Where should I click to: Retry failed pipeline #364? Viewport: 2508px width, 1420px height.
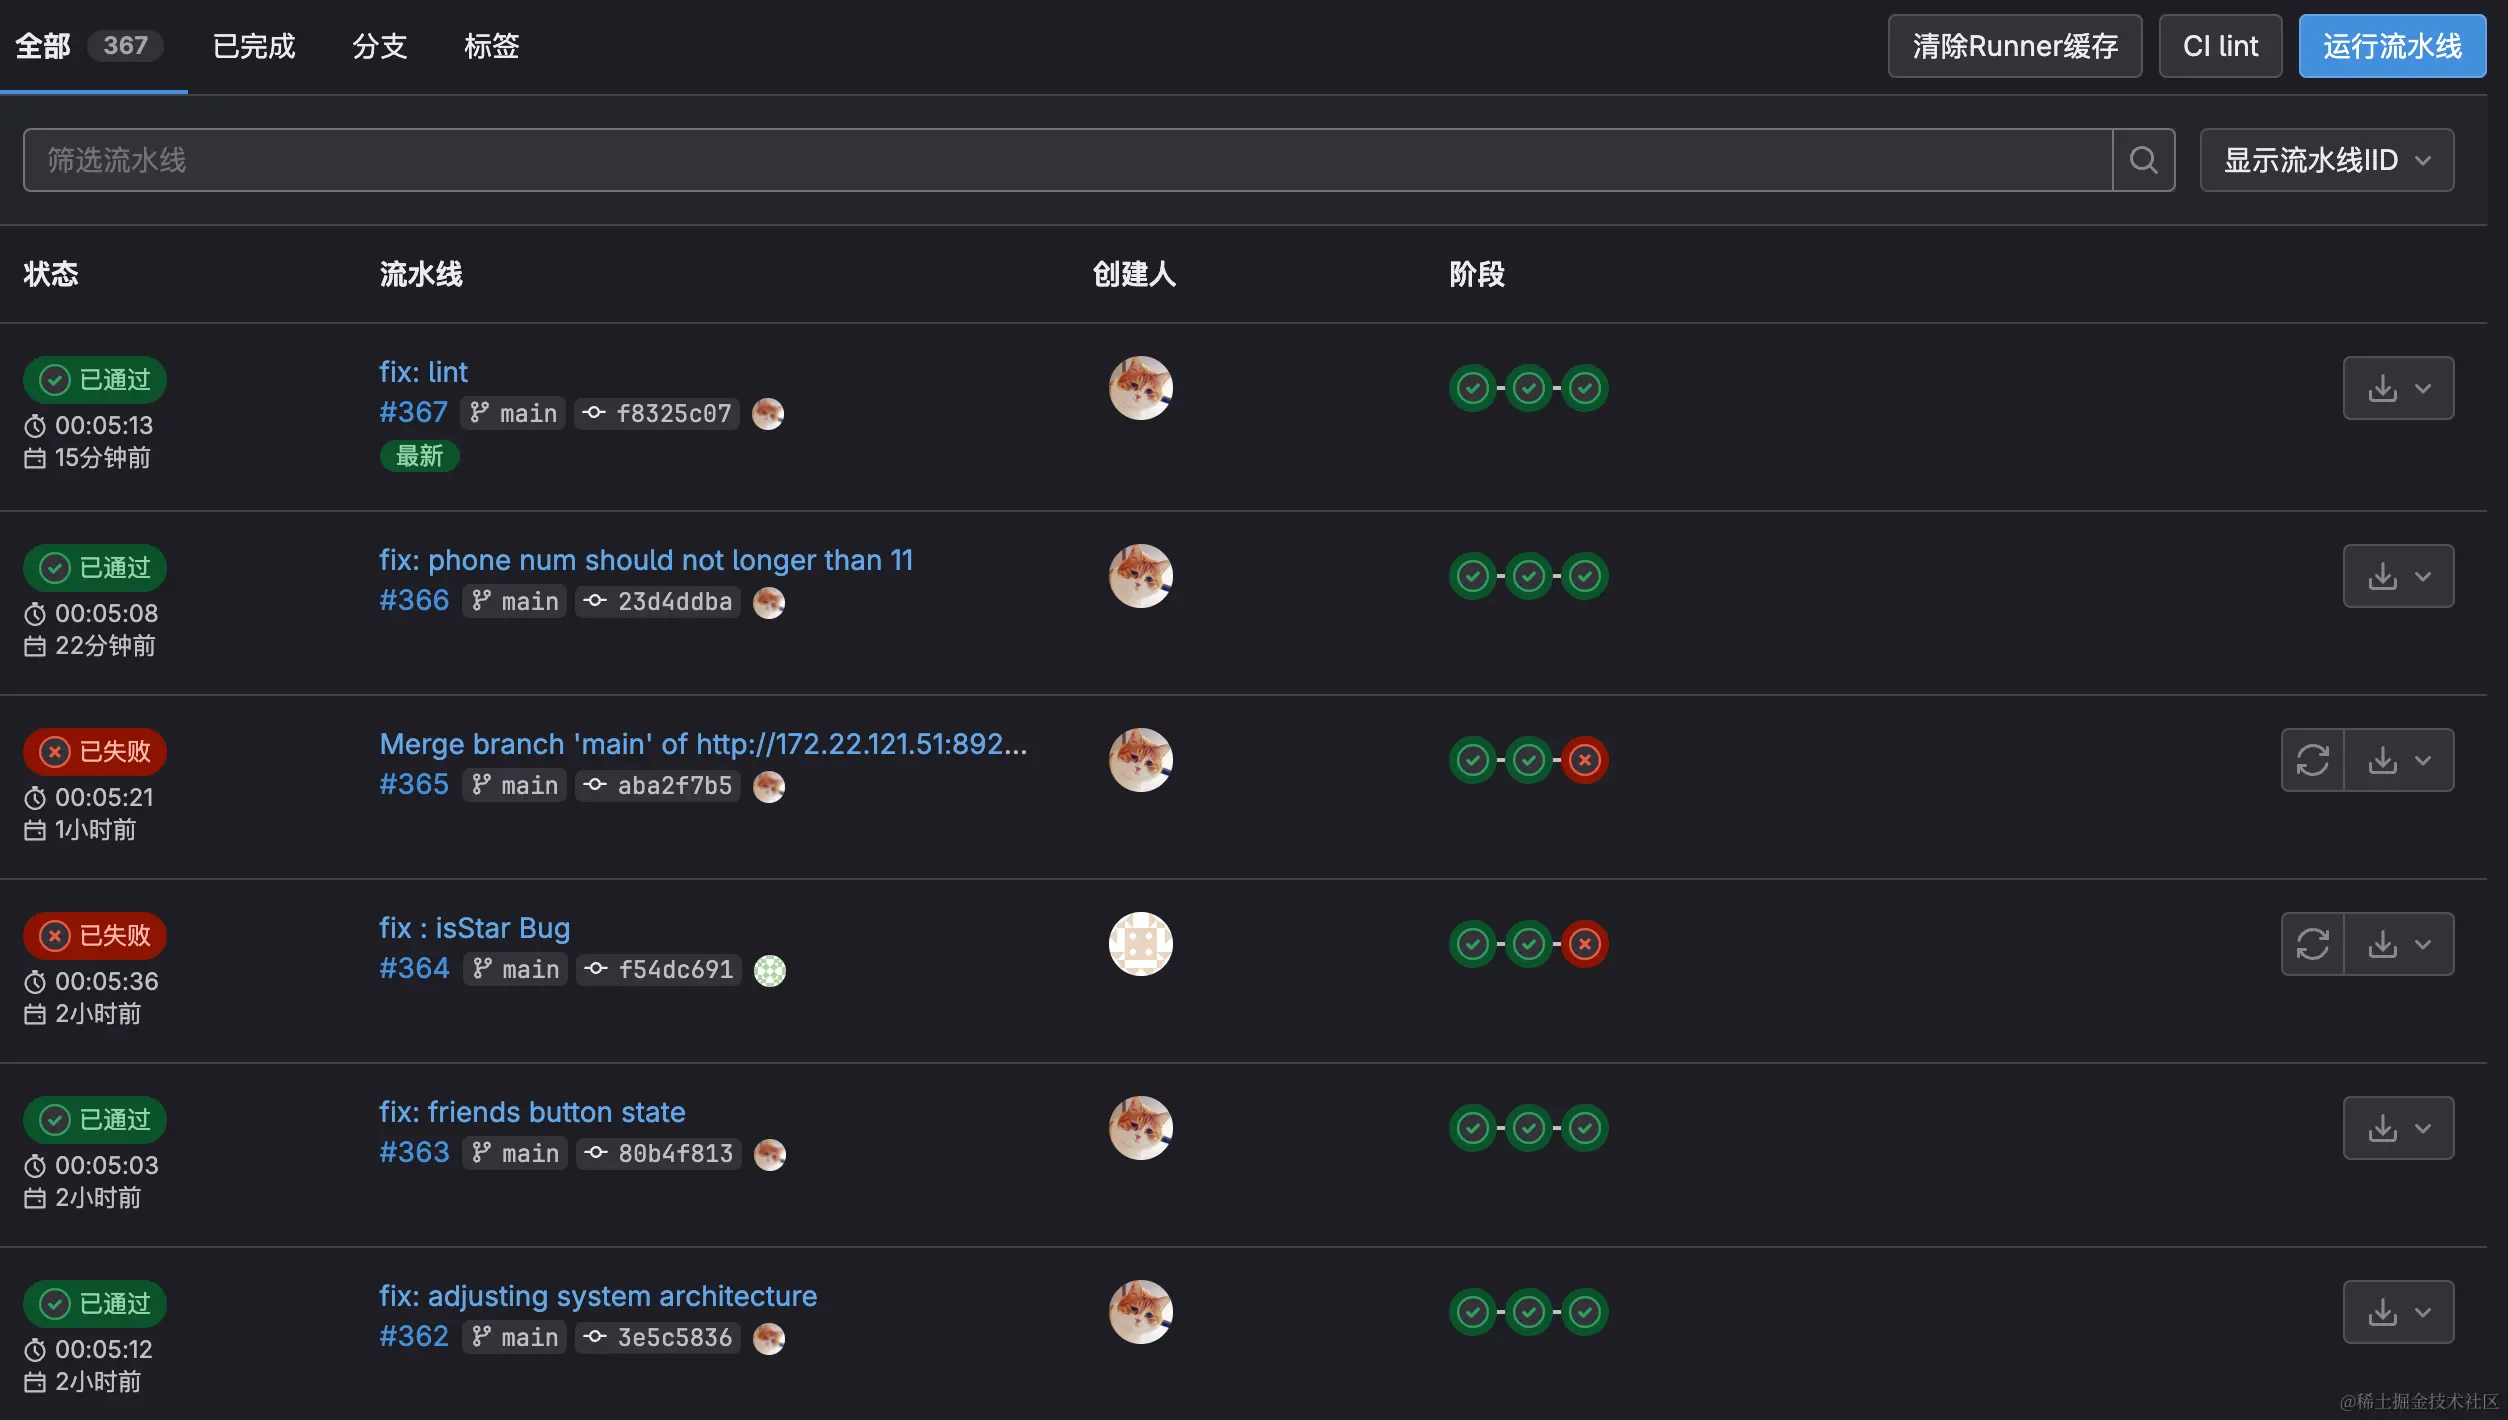(x=2312, y=944)
